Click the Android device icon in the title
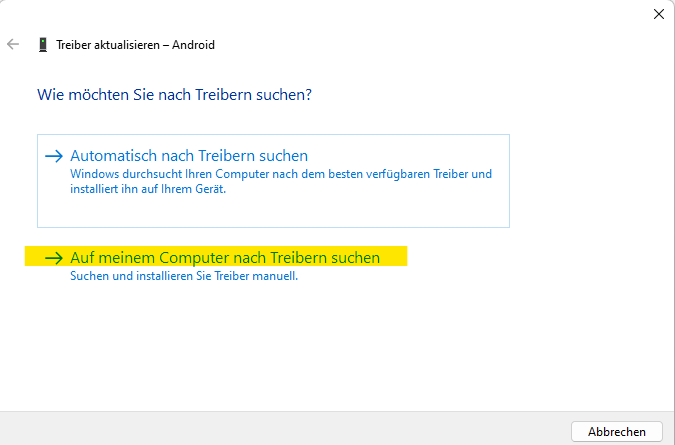The height and width of the screenshot is (445, 675). (43, 45)
